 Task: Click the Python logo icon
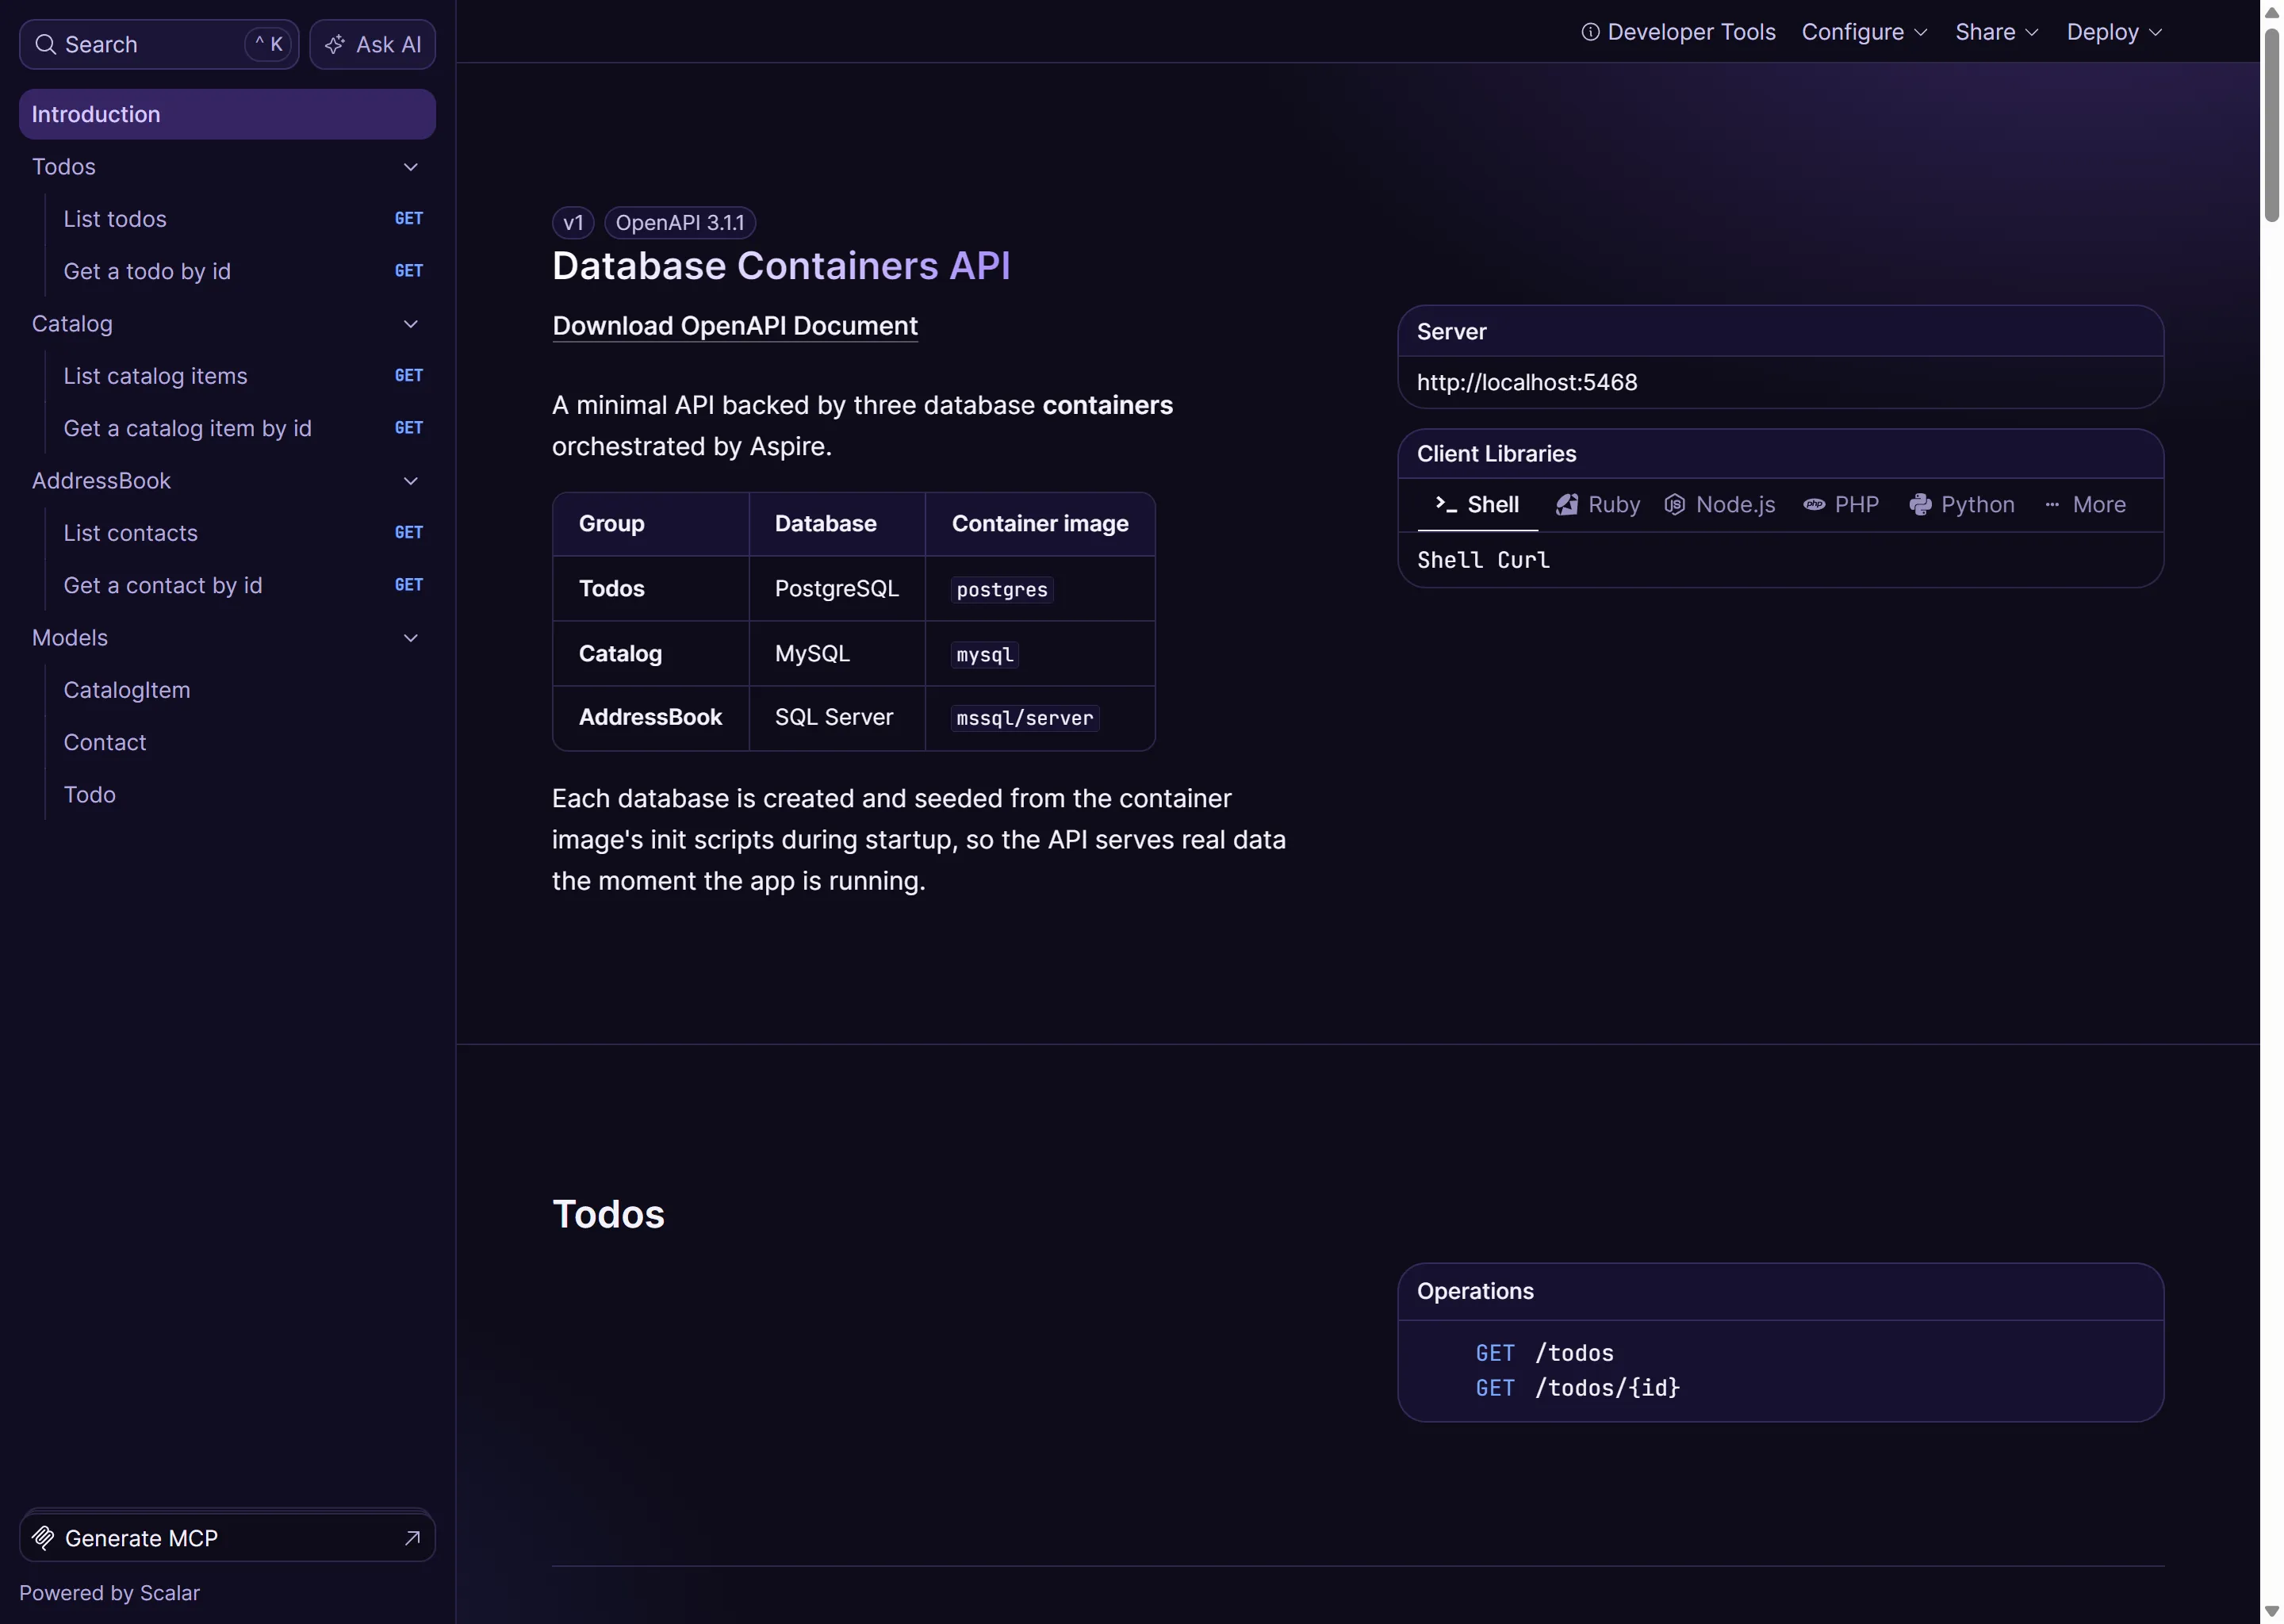(1920, 505)
